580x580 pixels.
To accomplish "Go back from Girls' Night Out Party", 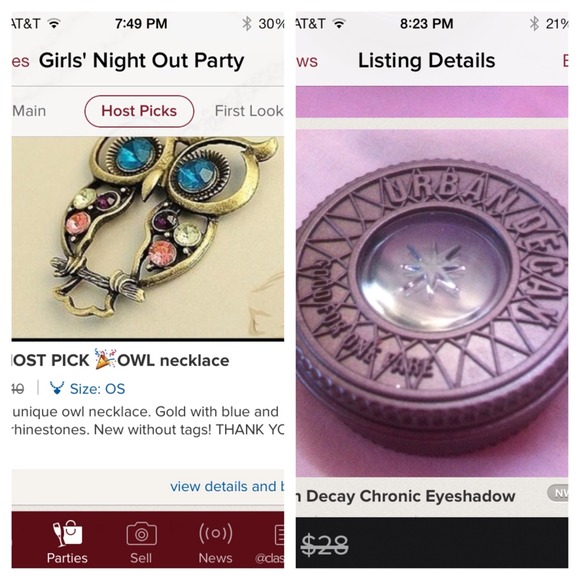I will click(x=20, y=61).
